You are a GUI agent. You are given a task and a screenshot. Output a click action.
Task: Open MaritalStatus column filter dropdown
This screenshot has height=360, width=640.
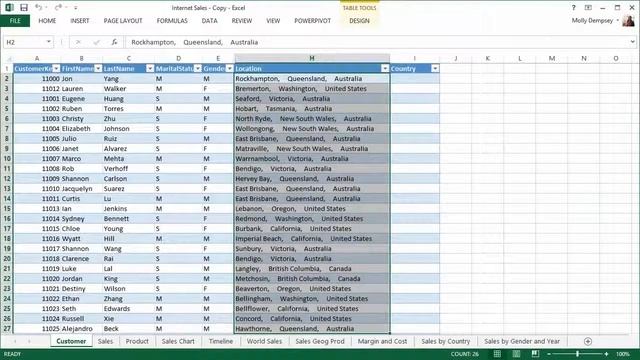(198, 69)
